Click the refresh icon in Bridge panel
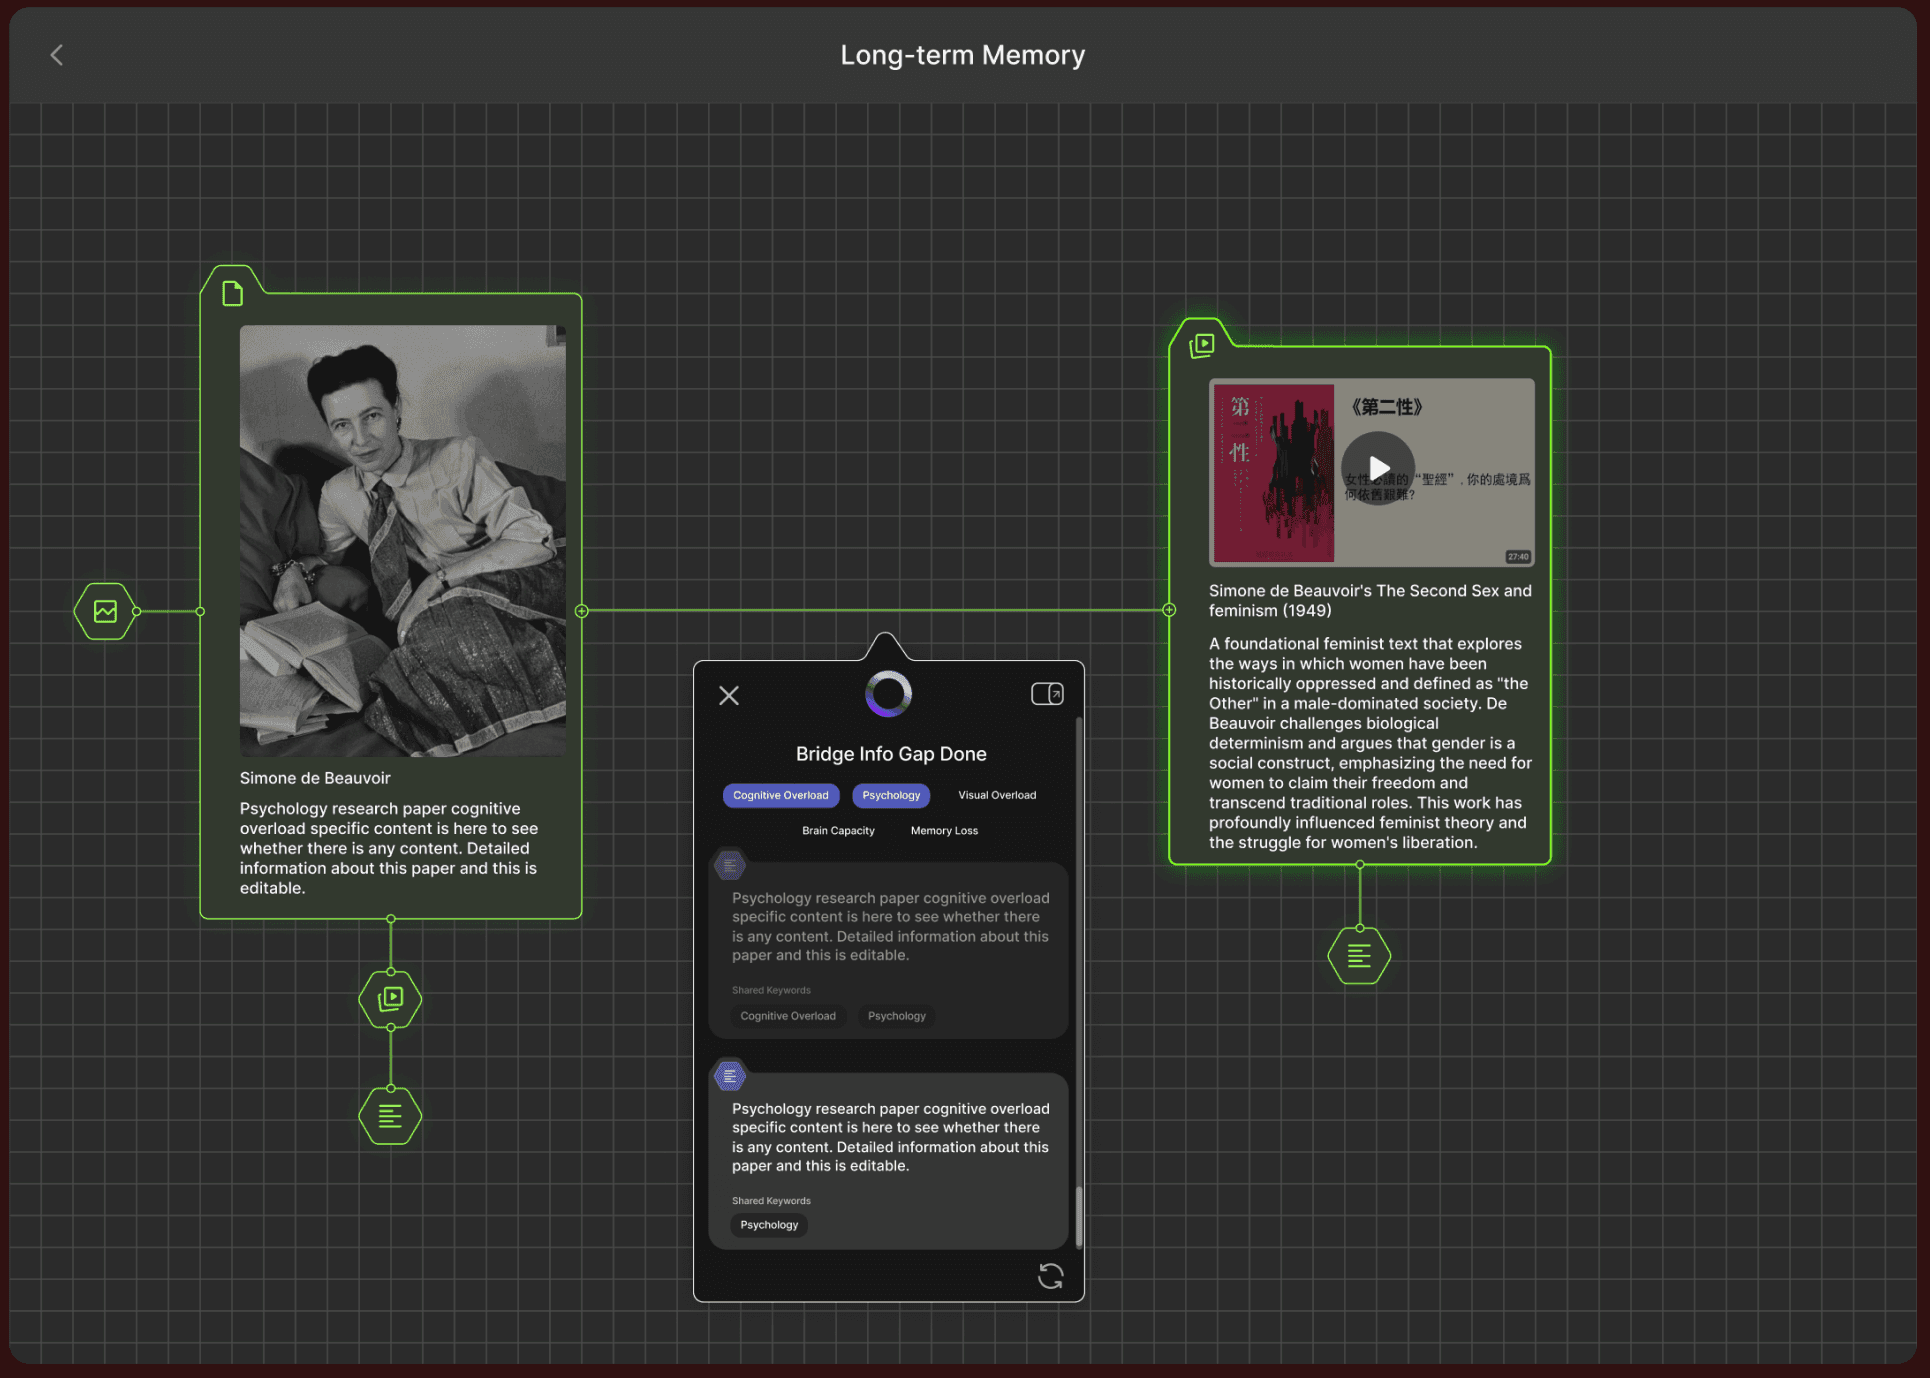1930x1378 pixels. [1050, 1276]
